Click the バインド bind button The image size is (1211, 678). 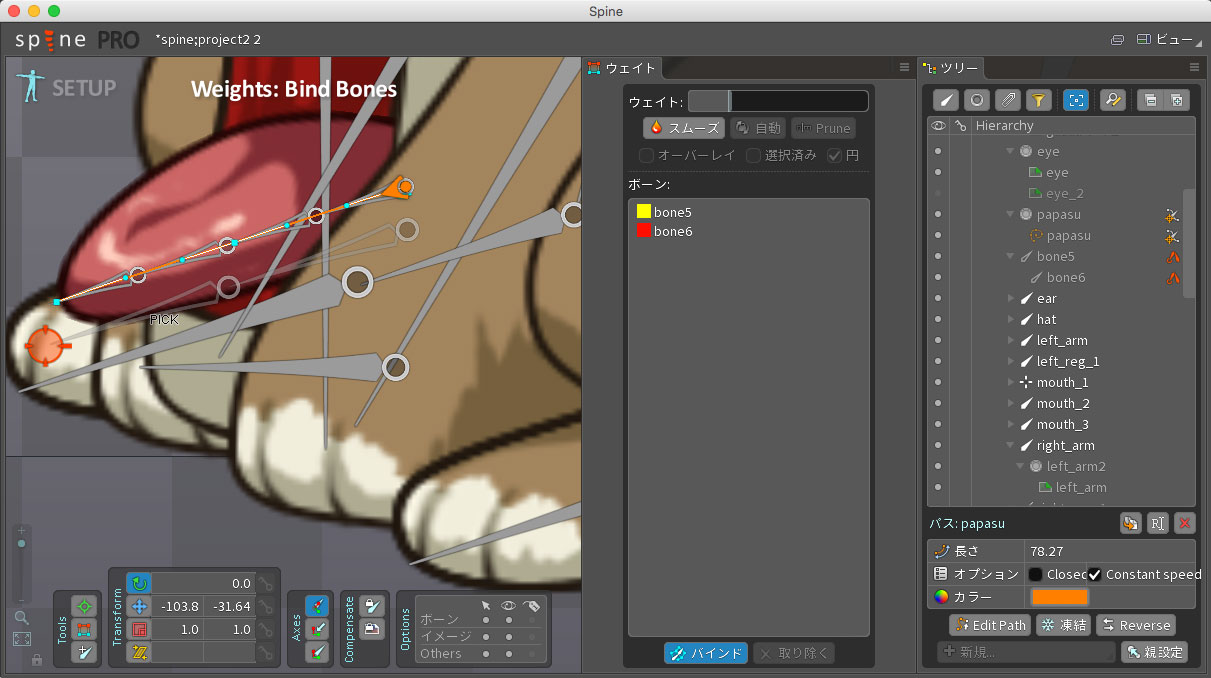(x=705, y=653)
